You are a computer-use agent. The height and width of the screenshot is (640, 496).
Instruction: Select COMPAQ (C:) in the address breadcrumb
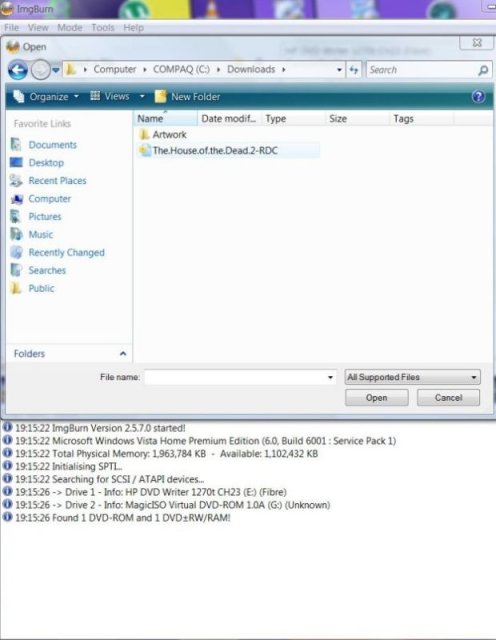coord(181,69)
